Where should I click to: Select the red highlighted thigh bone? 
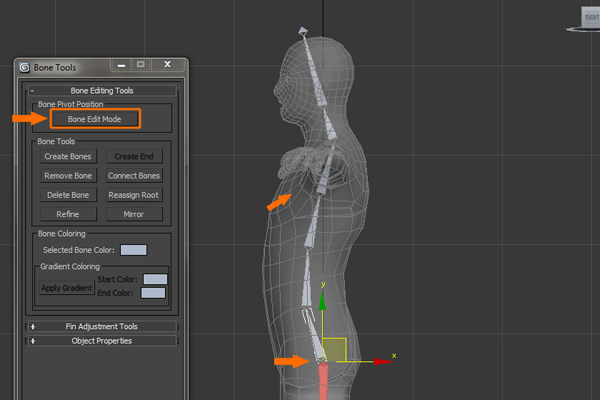click(324, 381)
